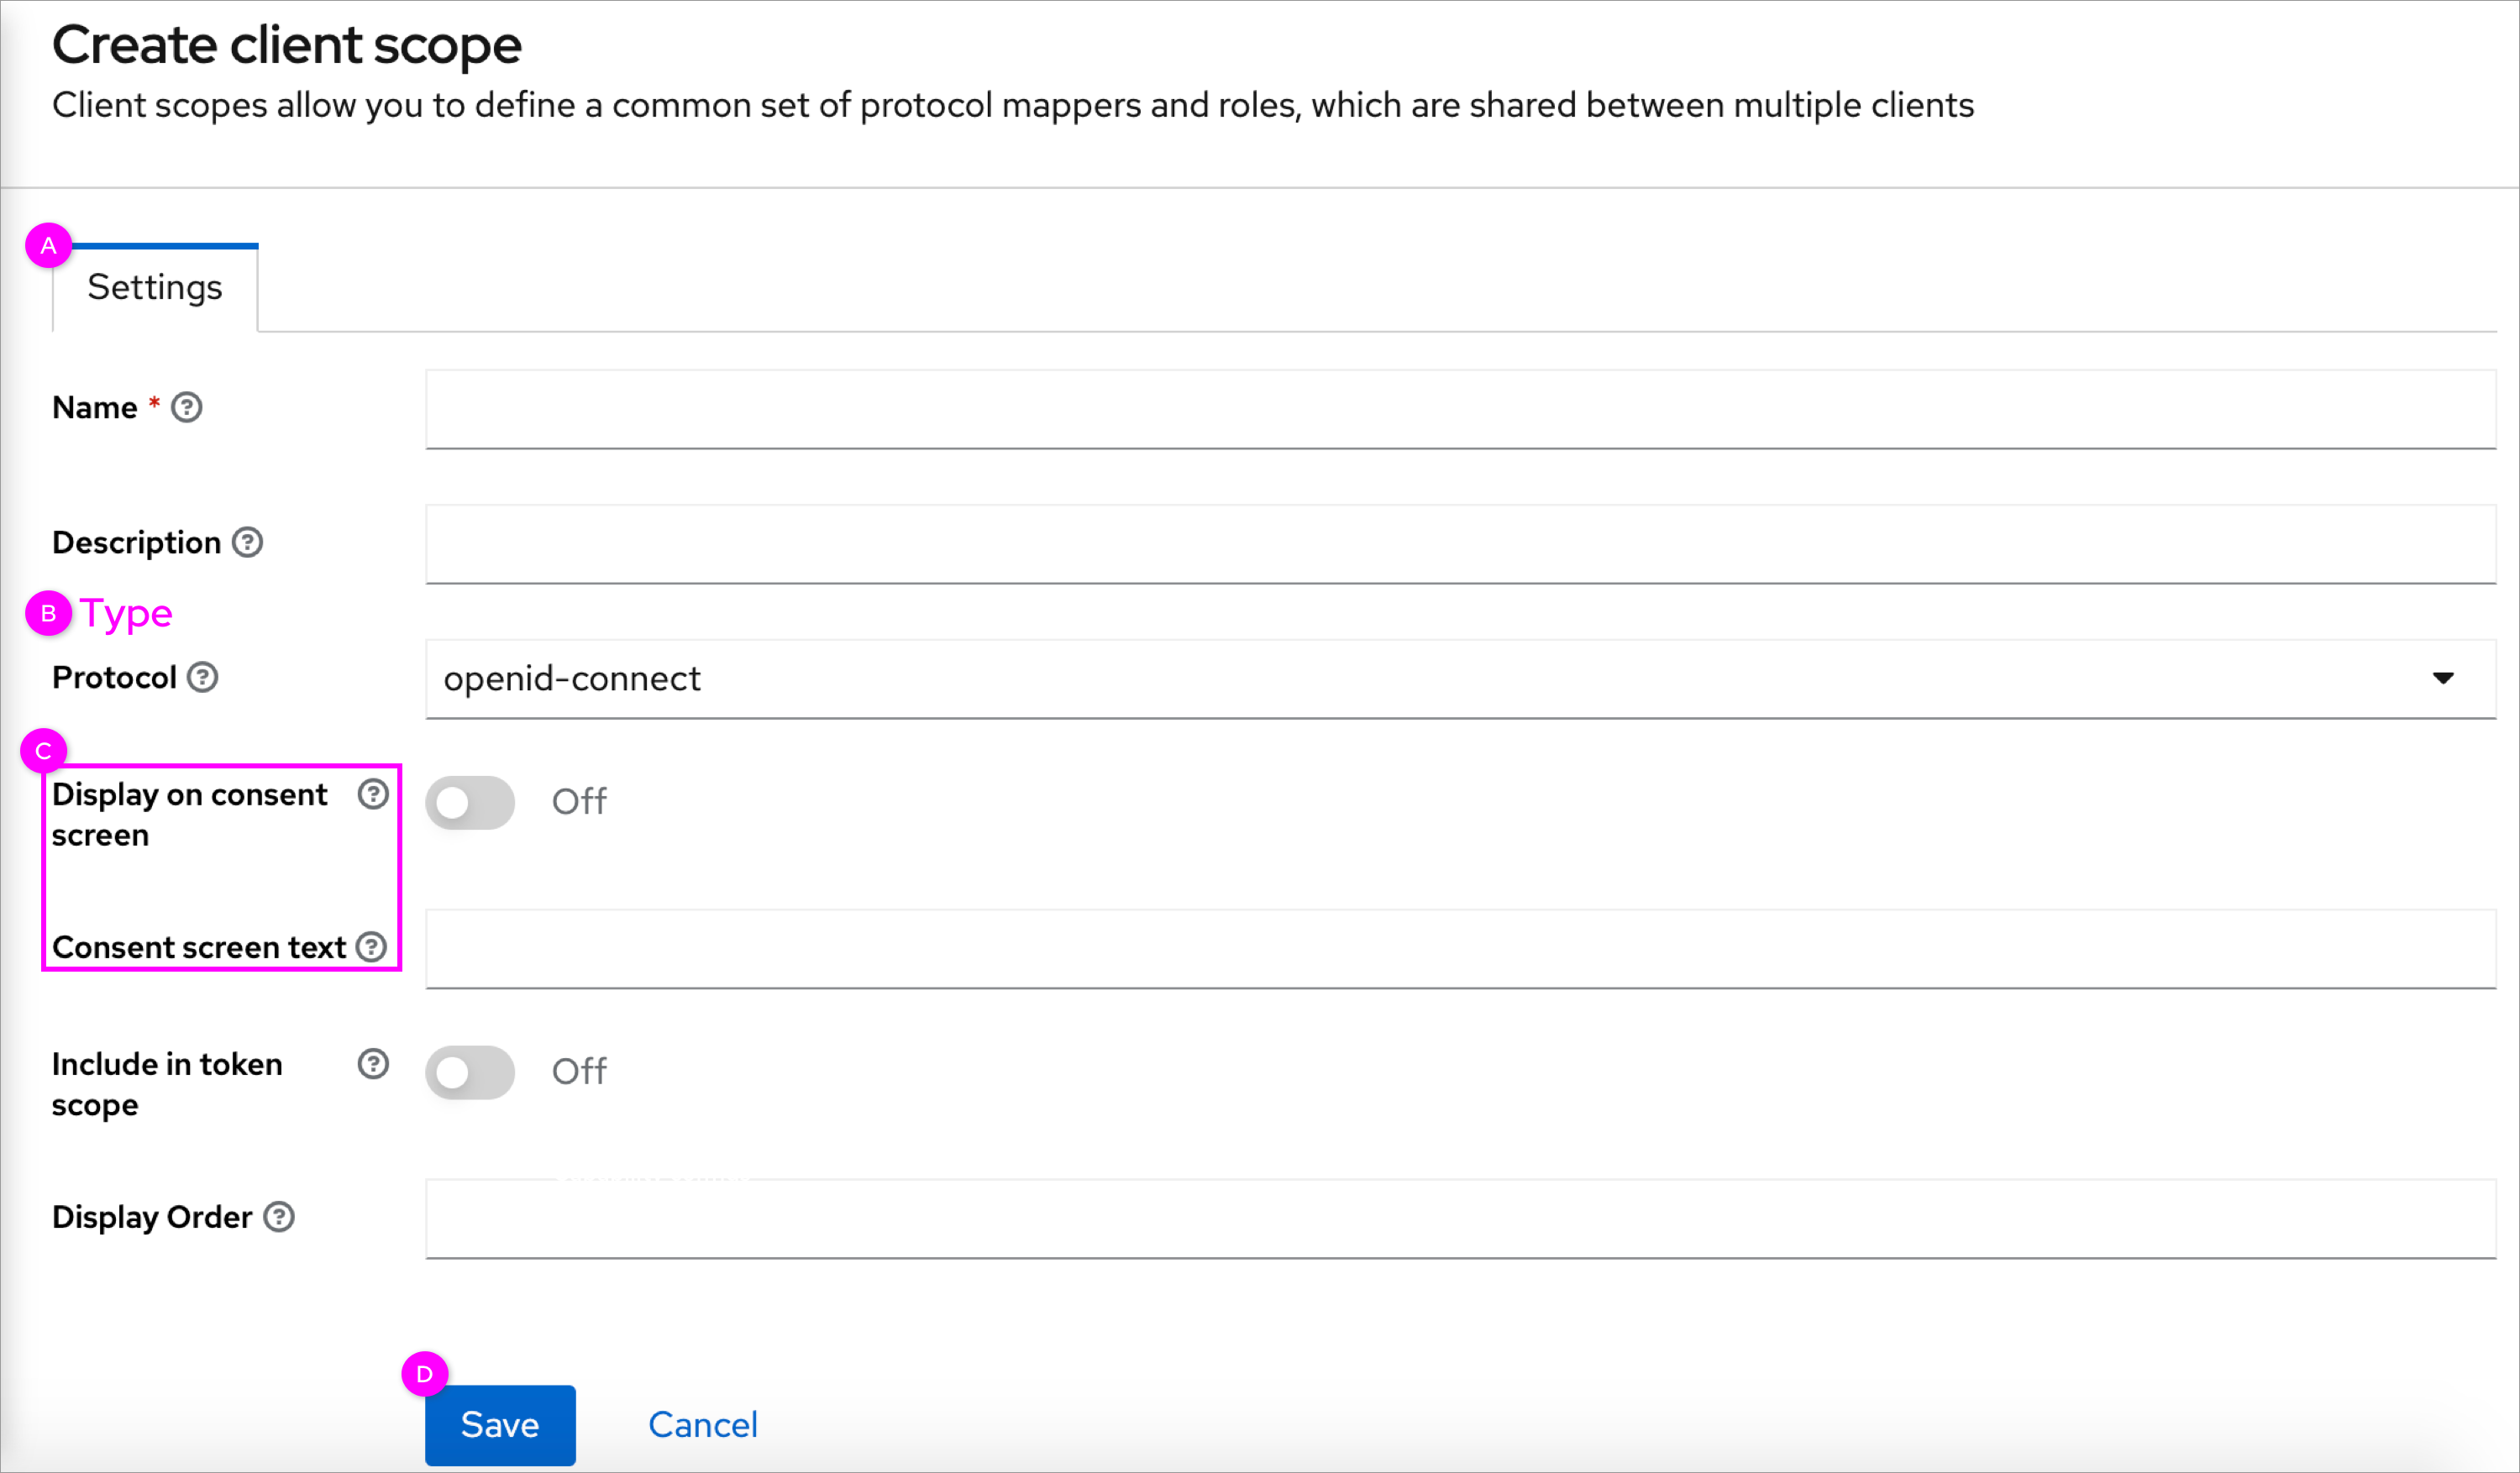Turn on Include in token scope
This screenshot has width=2520, height=1473.
click(470, 1072)
